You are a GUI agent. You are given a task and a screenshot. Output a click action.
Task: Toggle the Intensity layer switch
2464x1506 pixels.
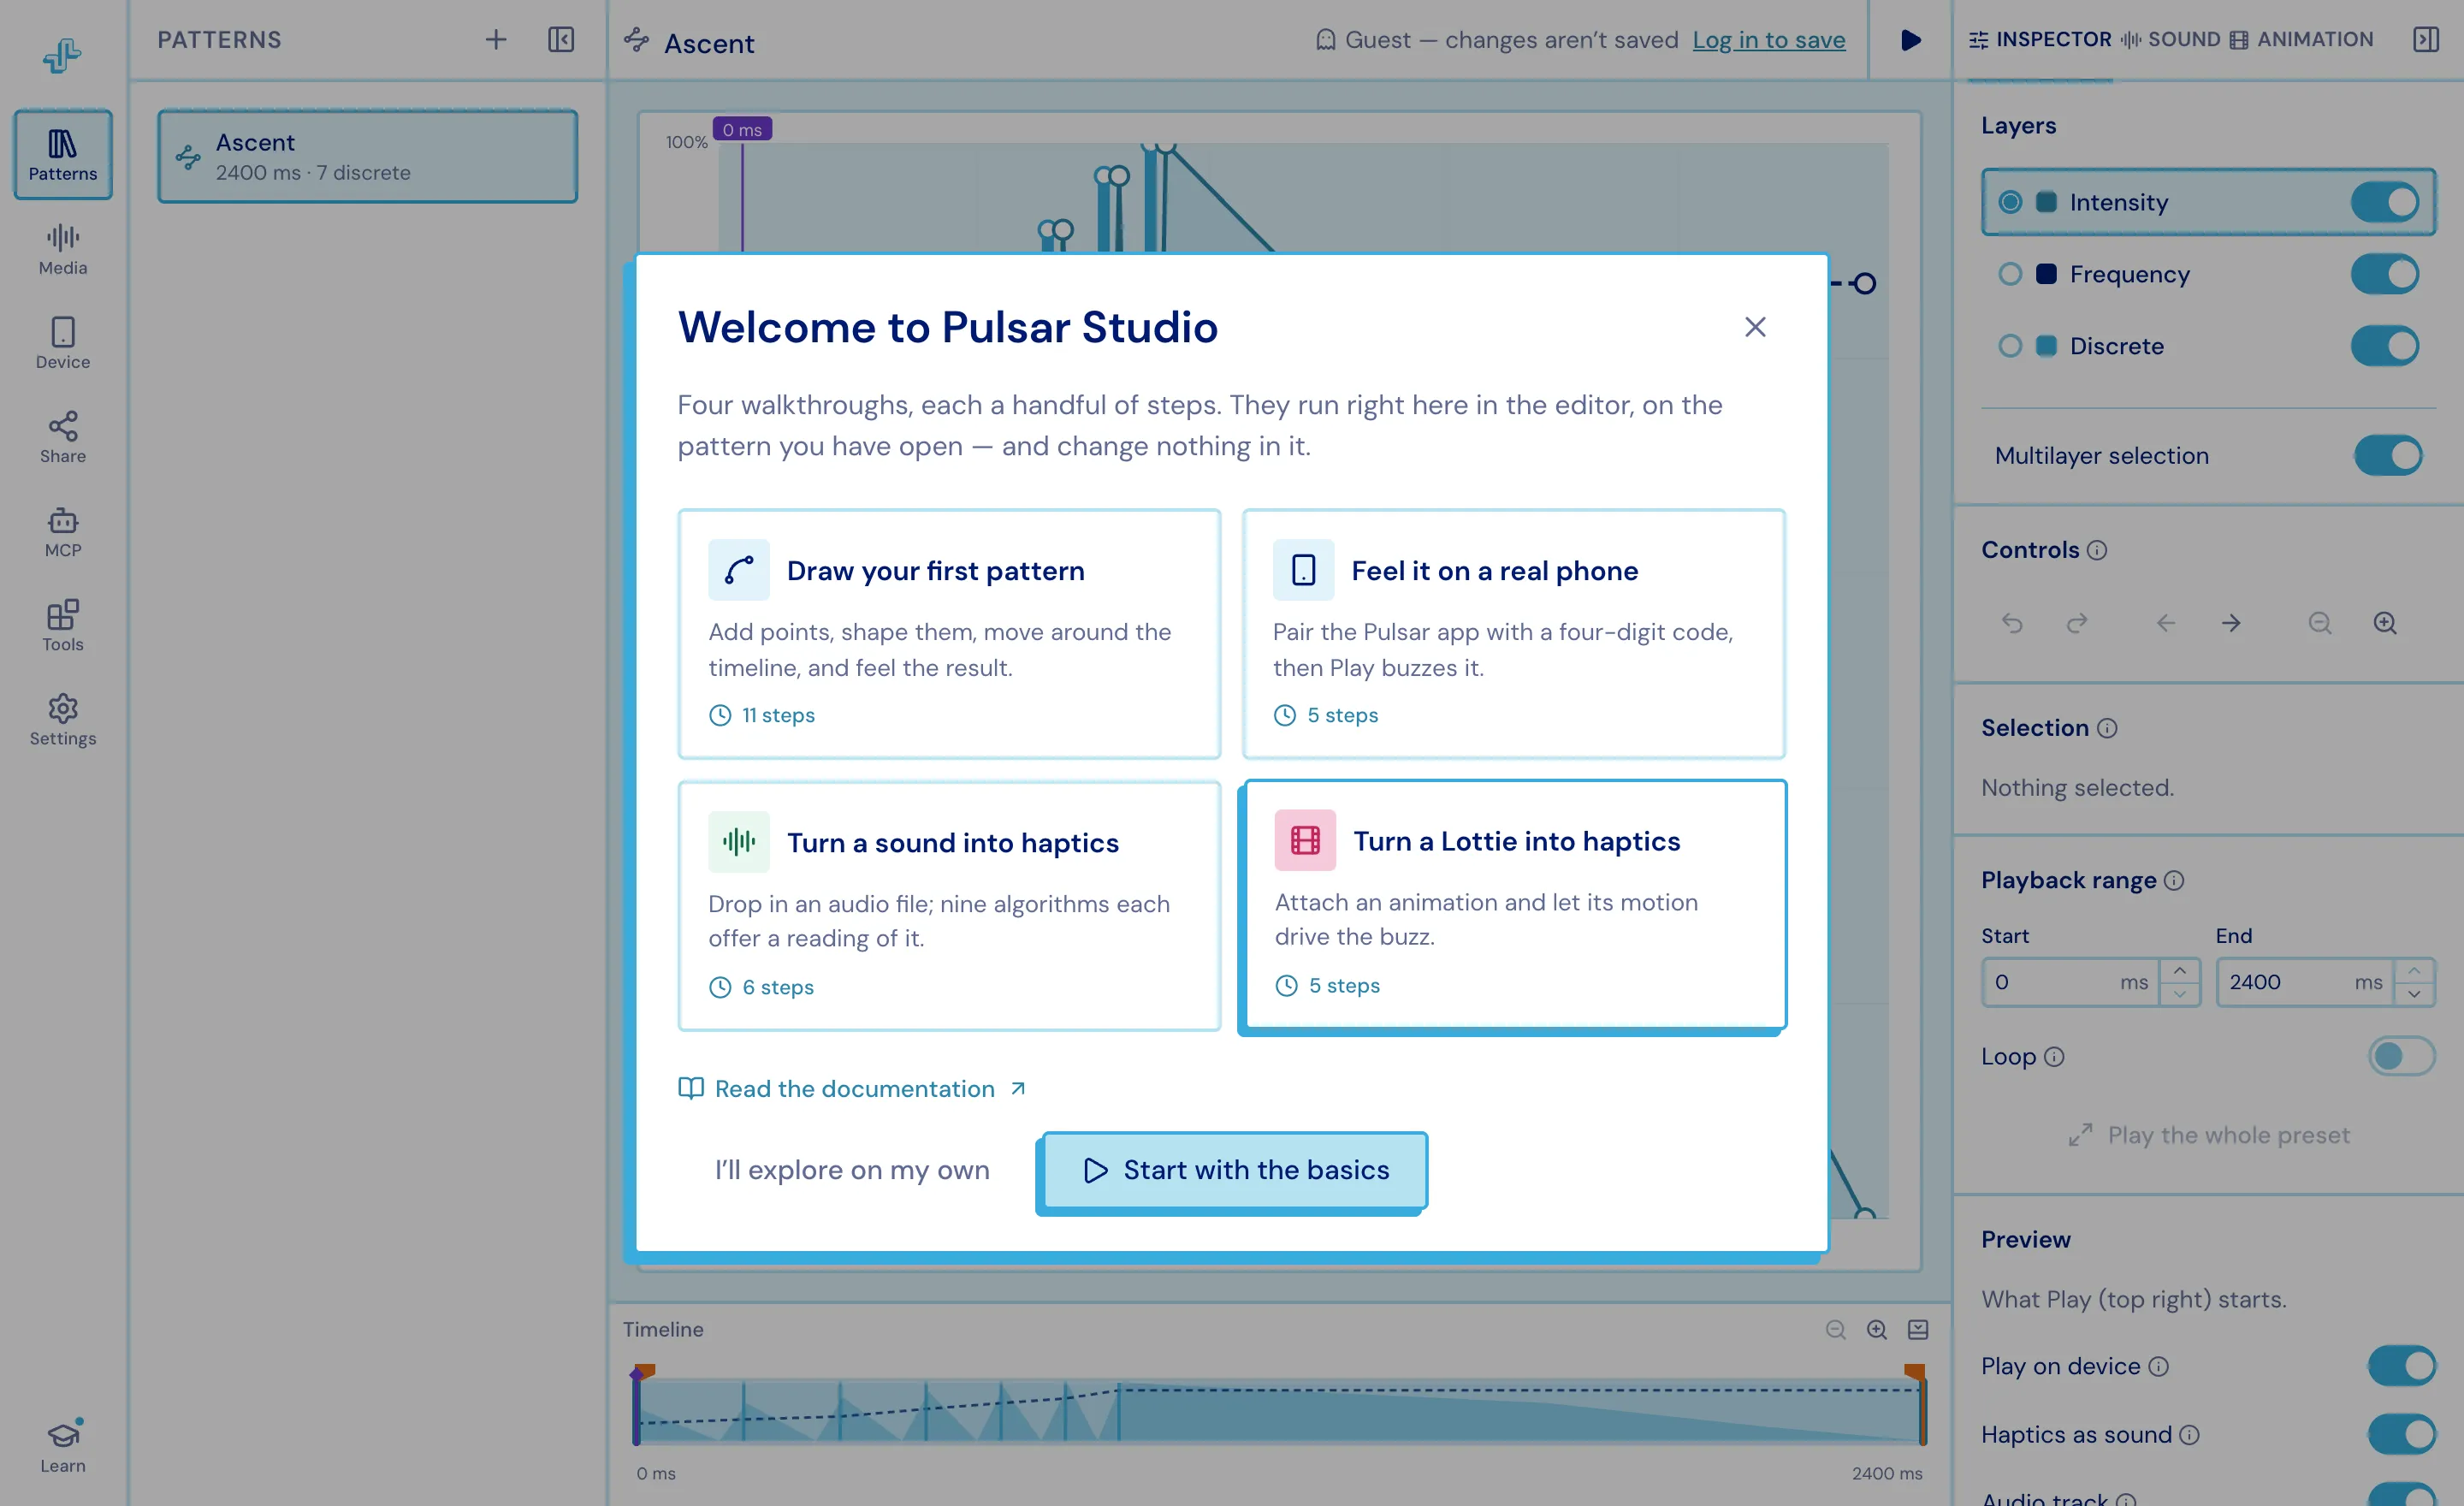(x=2385, y=202)
